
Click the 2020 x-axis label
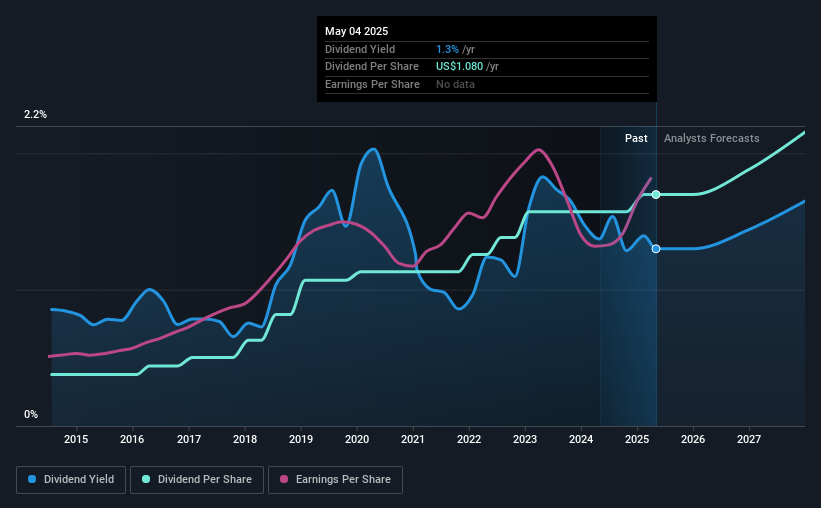pyautogui.click(x=357, y=439)
